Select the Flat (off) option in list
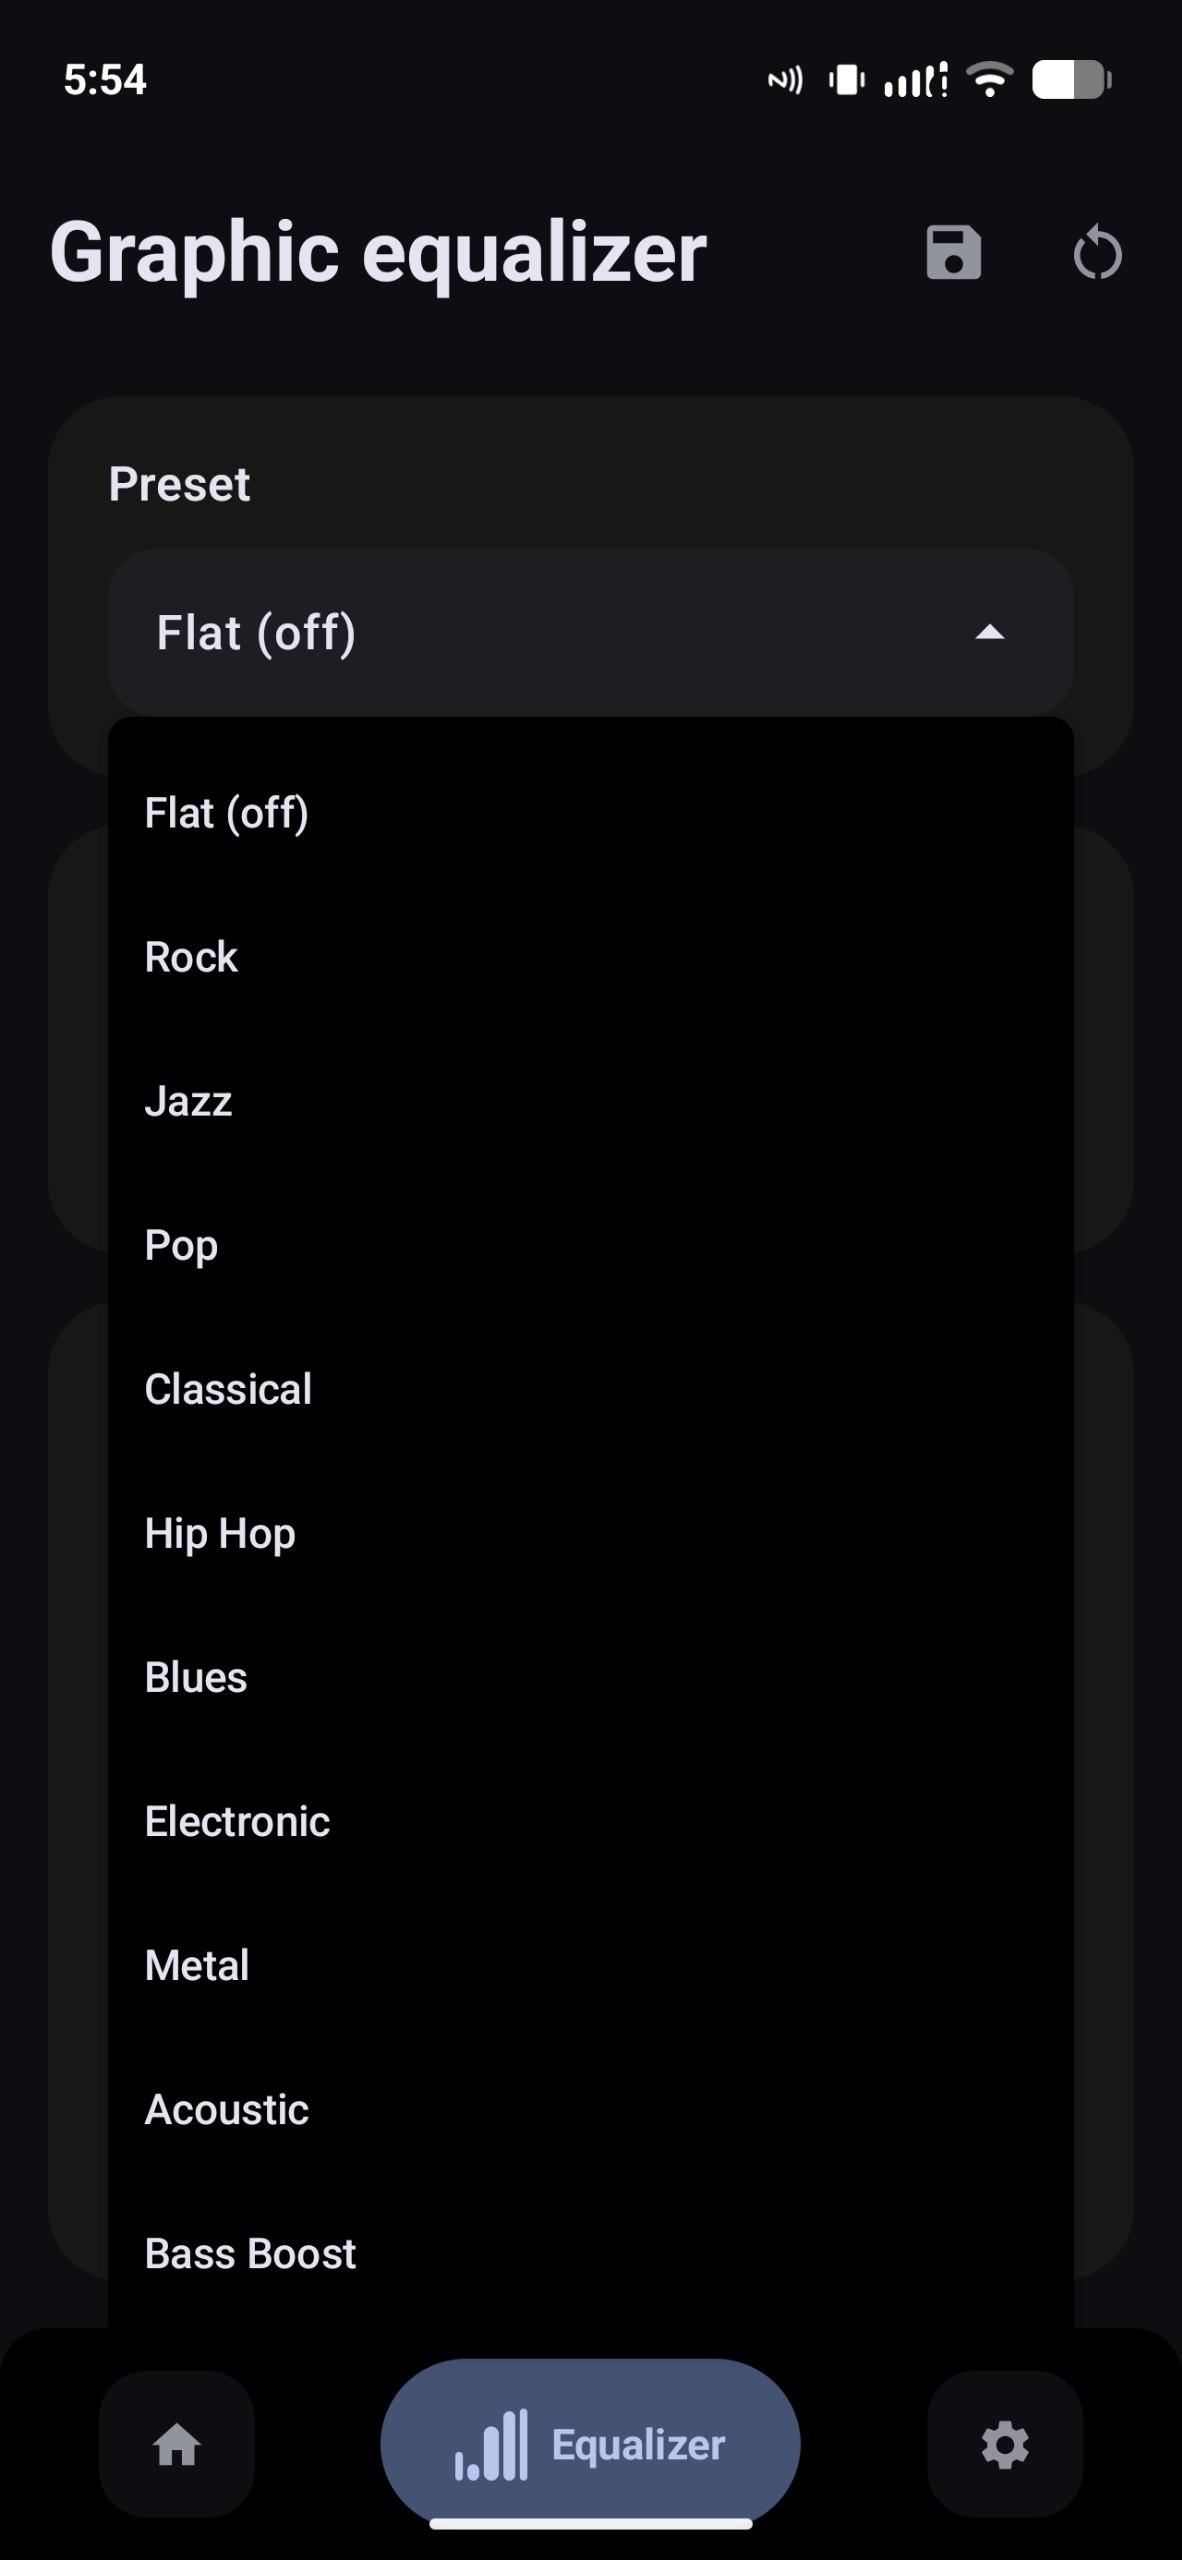1182x2560 pixels. 227,813
